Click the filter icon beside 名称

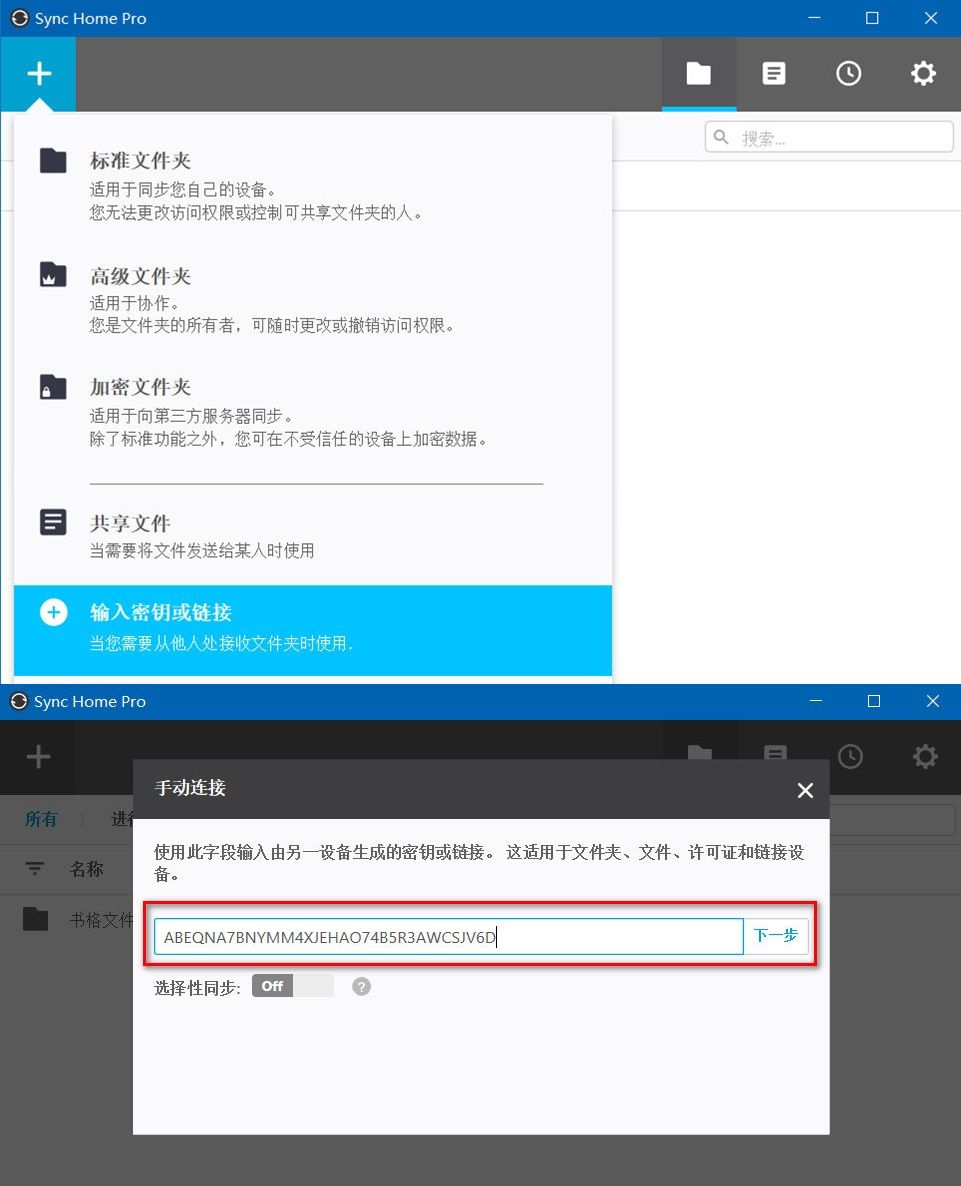[x=35, y=868]
